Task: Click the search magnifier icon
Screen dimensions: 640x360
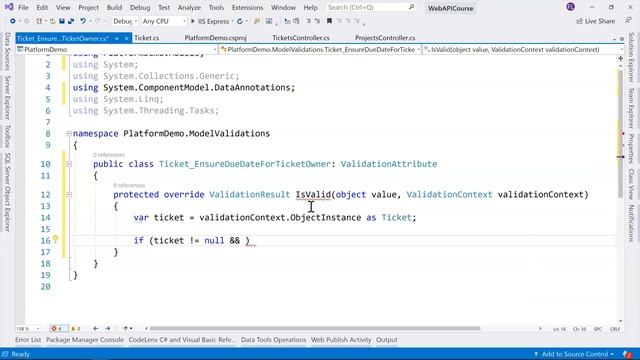Action: click(411, 7)
